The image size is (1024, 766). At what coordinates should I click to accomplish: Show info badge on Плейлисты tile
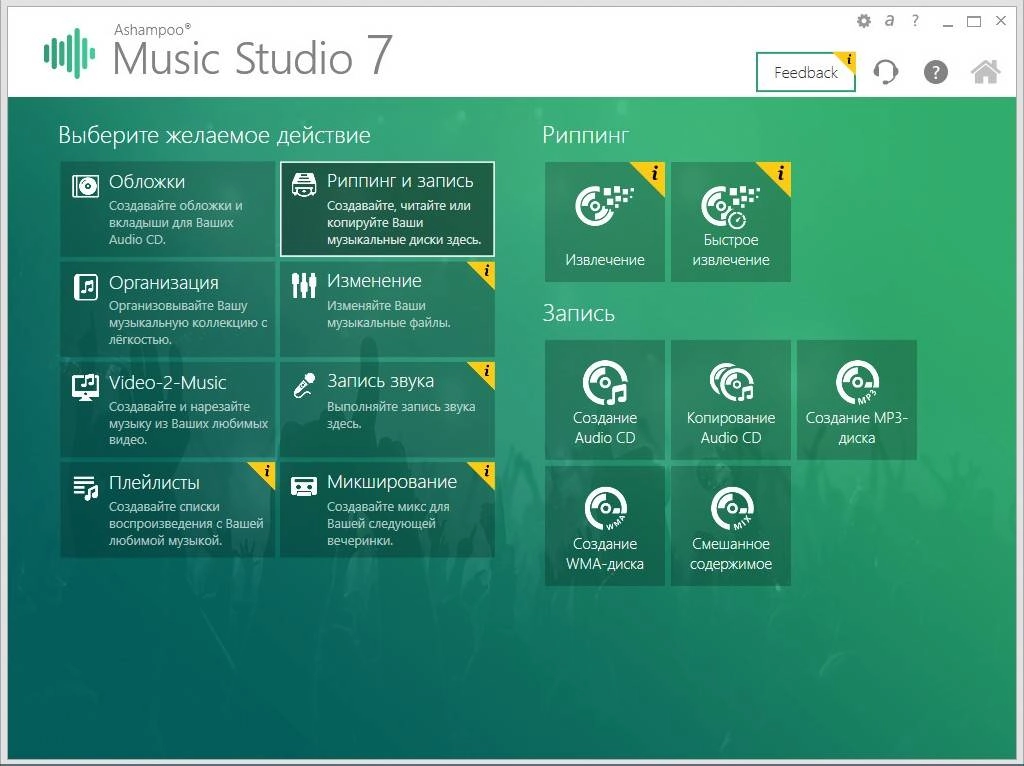pos(266,471)
